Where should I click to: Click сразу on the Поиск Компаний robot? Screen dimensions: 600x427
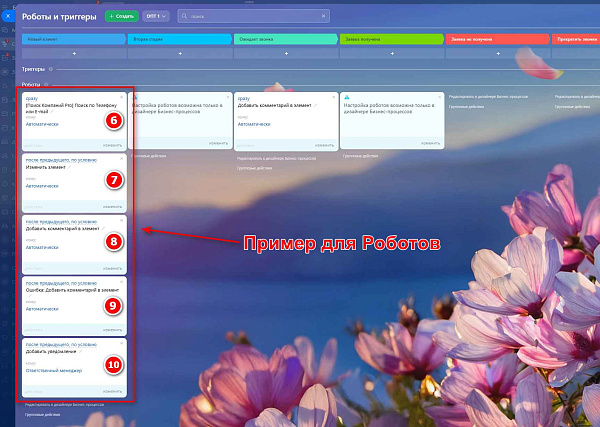[x=32, y=98]
